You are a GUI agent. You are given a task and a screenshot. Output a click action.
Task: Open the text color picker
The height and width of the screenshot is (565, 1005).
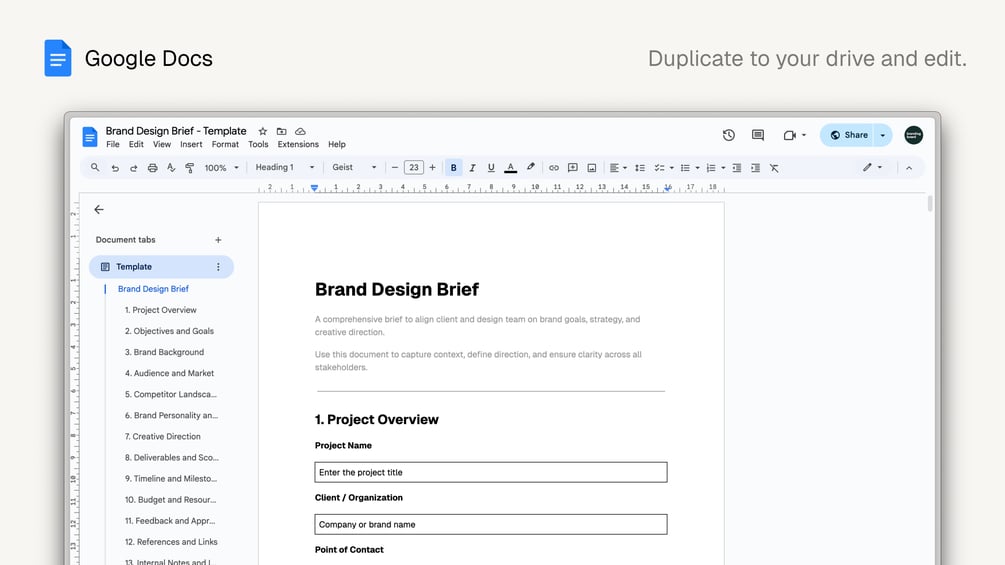click(x=510, y=168)
